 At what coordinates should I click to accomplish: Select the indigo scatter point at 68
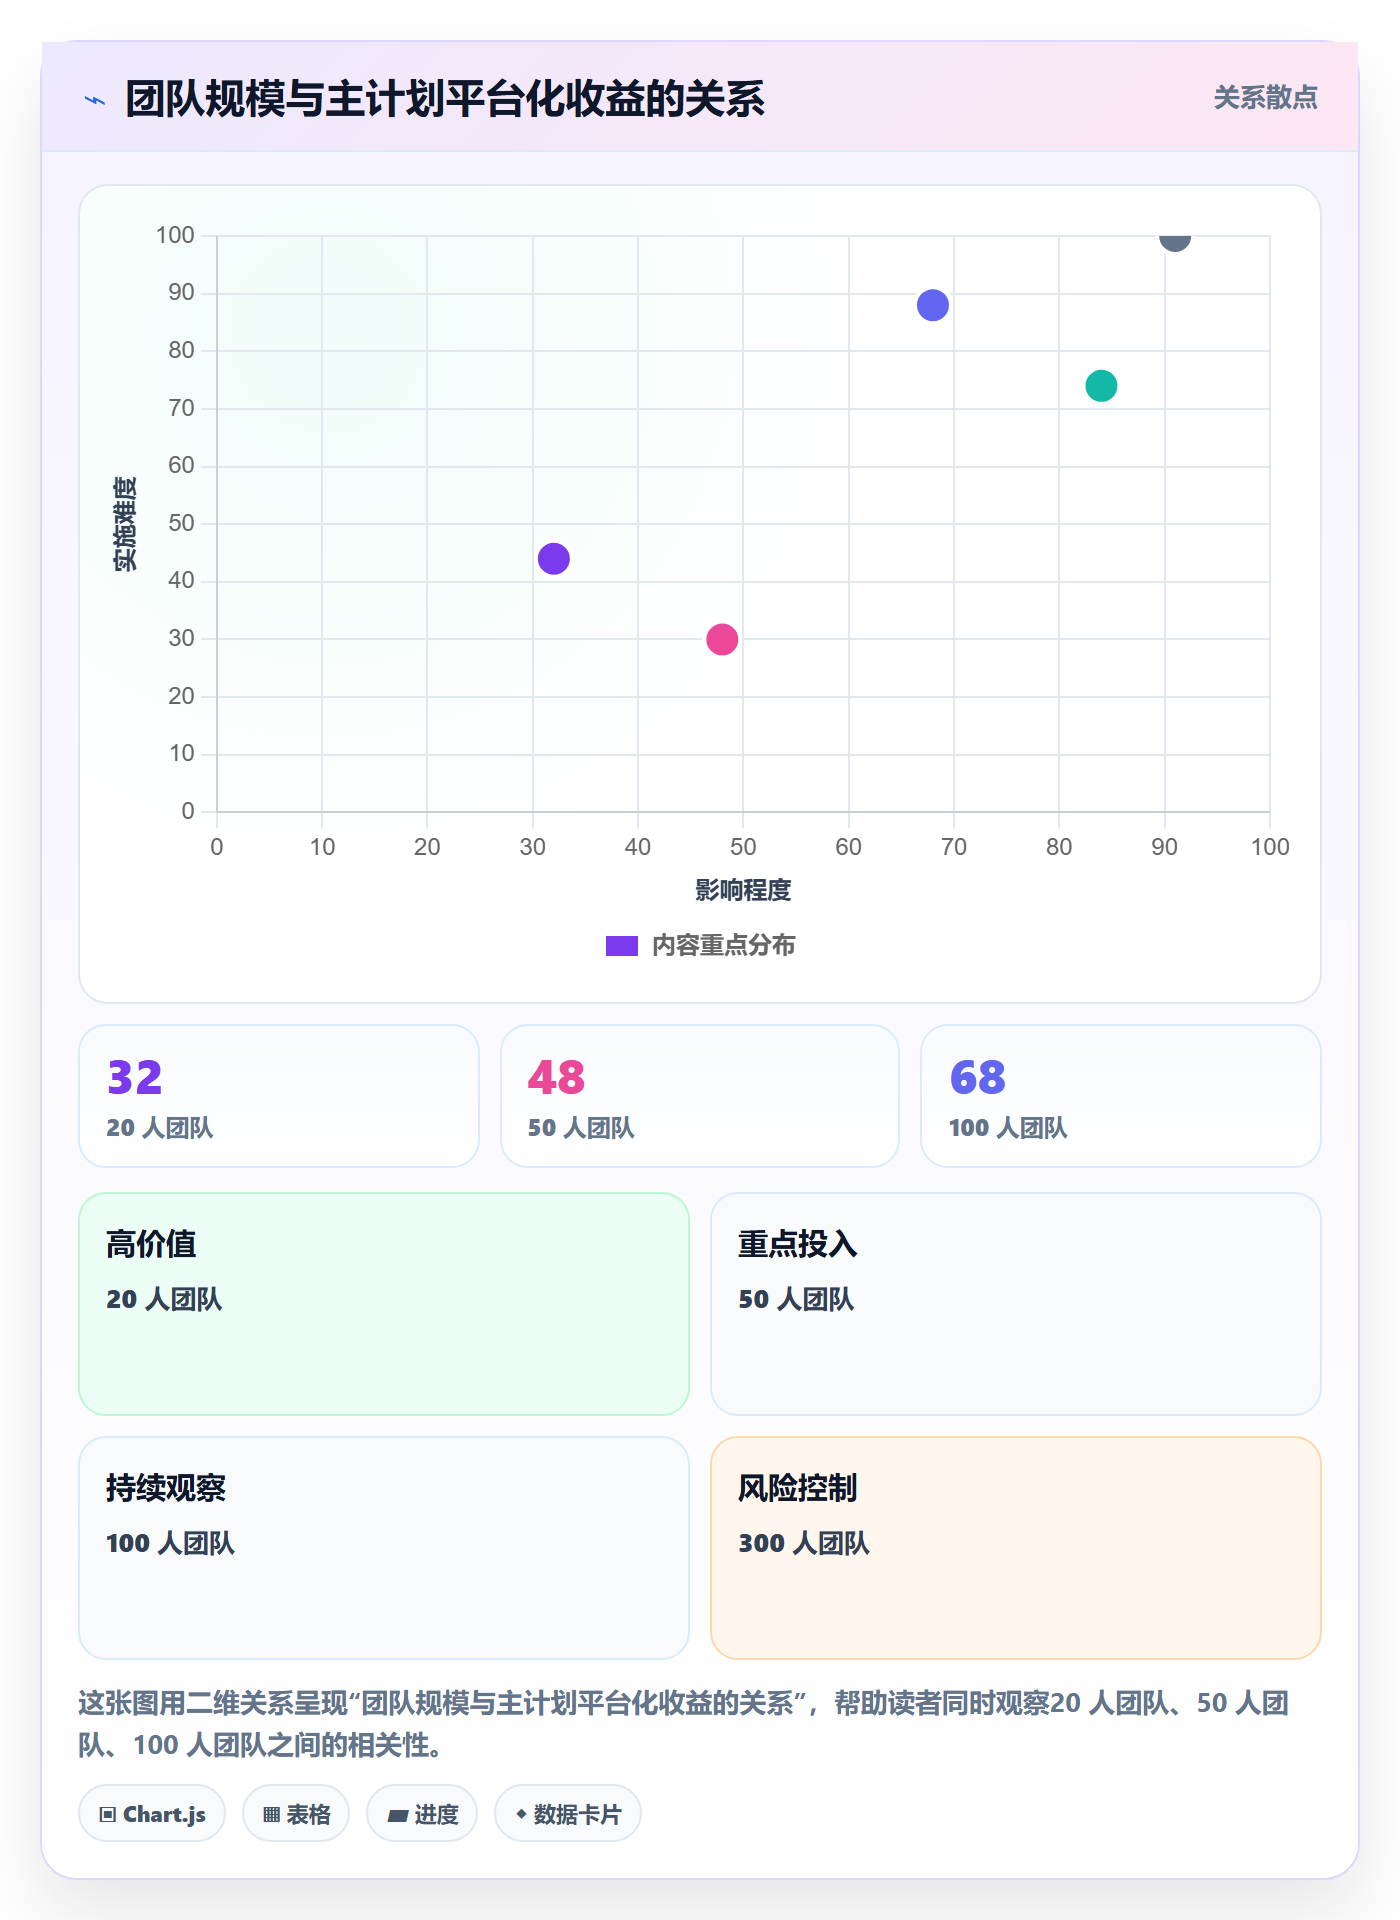[933, 305]
